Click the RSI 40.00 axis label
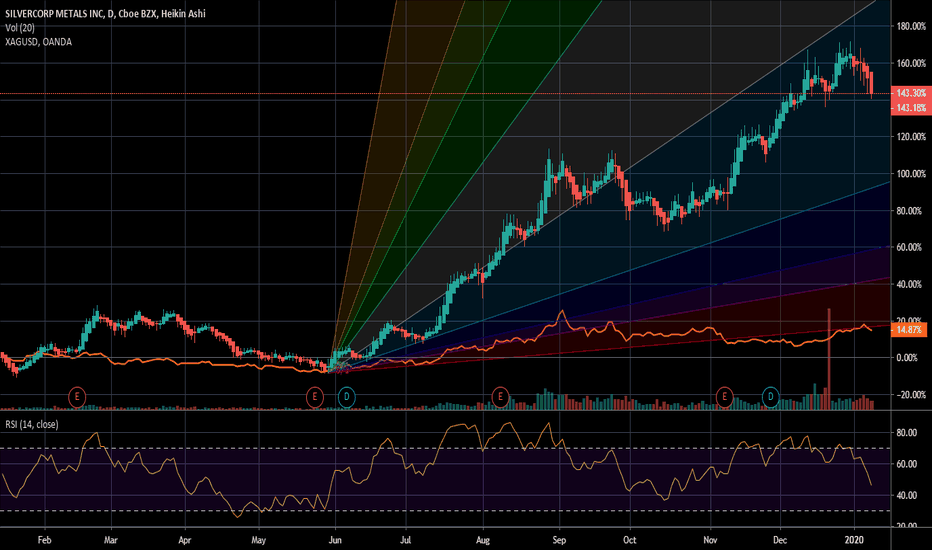 click(906, 495)
